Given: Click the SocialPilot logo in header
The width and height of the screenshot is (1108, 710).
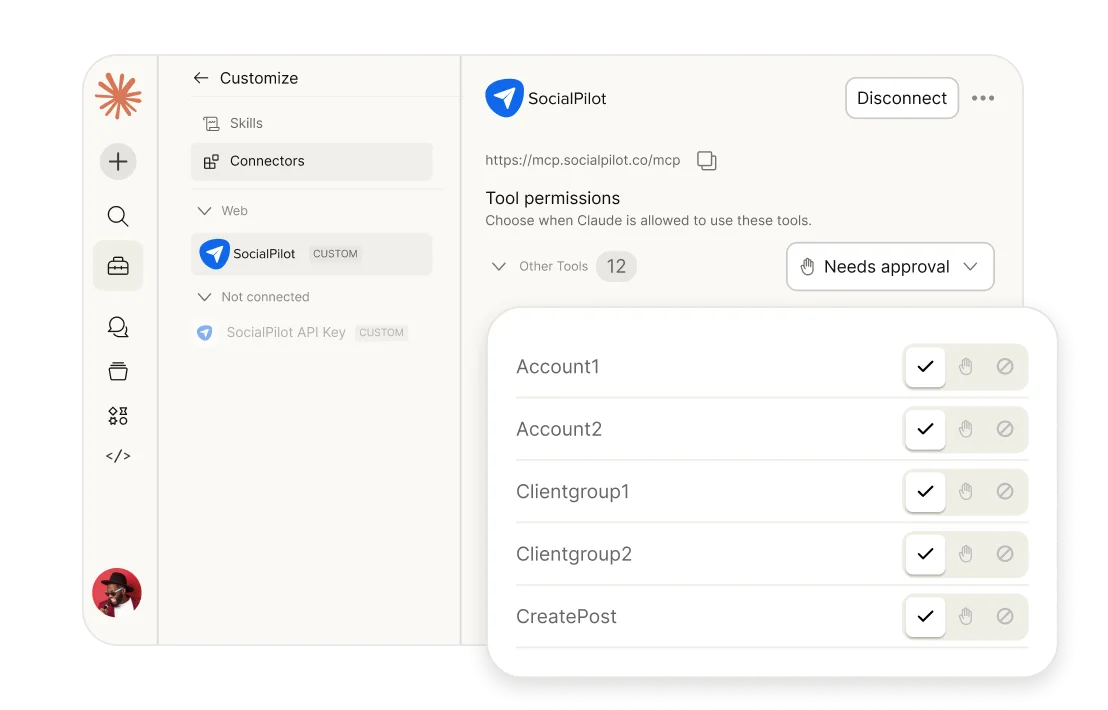Looking at the screenshot, I should 505,98.
